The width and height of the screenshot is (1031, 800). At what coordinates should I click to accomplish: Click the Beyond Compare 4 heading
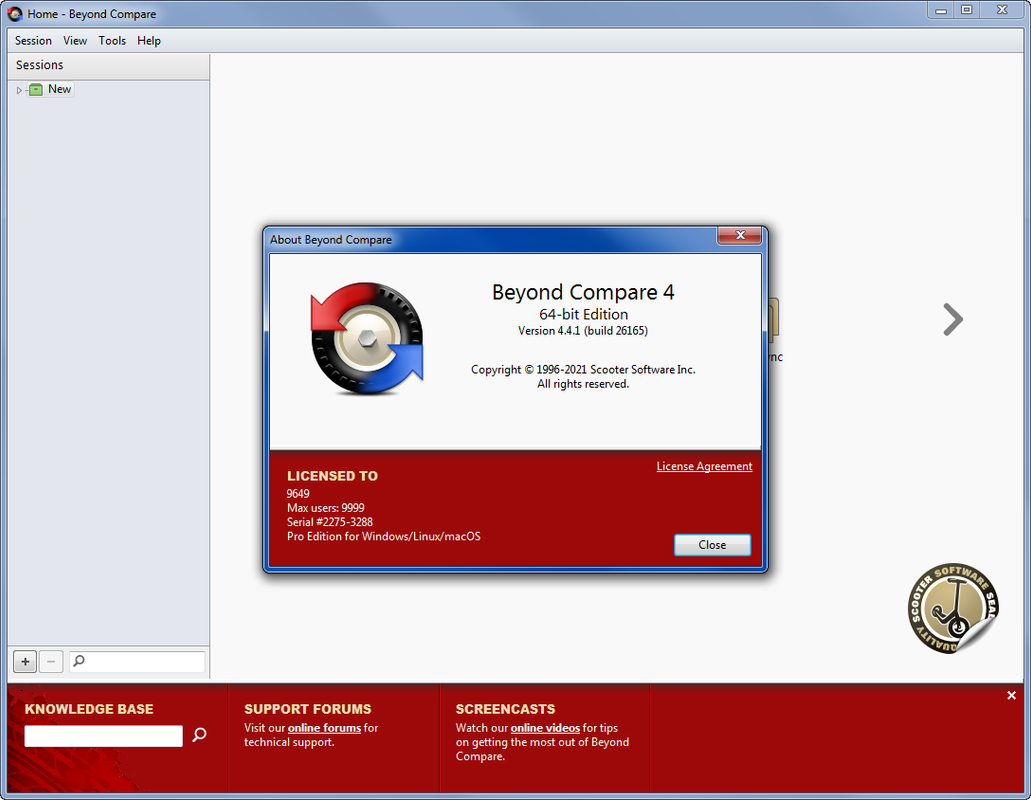583,292
